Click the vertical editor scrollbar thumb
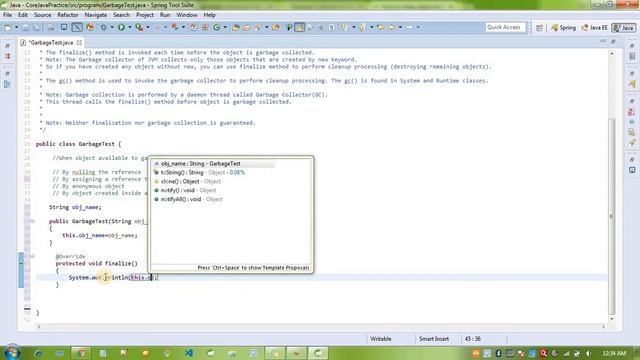The image size is (640, 360). (x=611, y=216)
